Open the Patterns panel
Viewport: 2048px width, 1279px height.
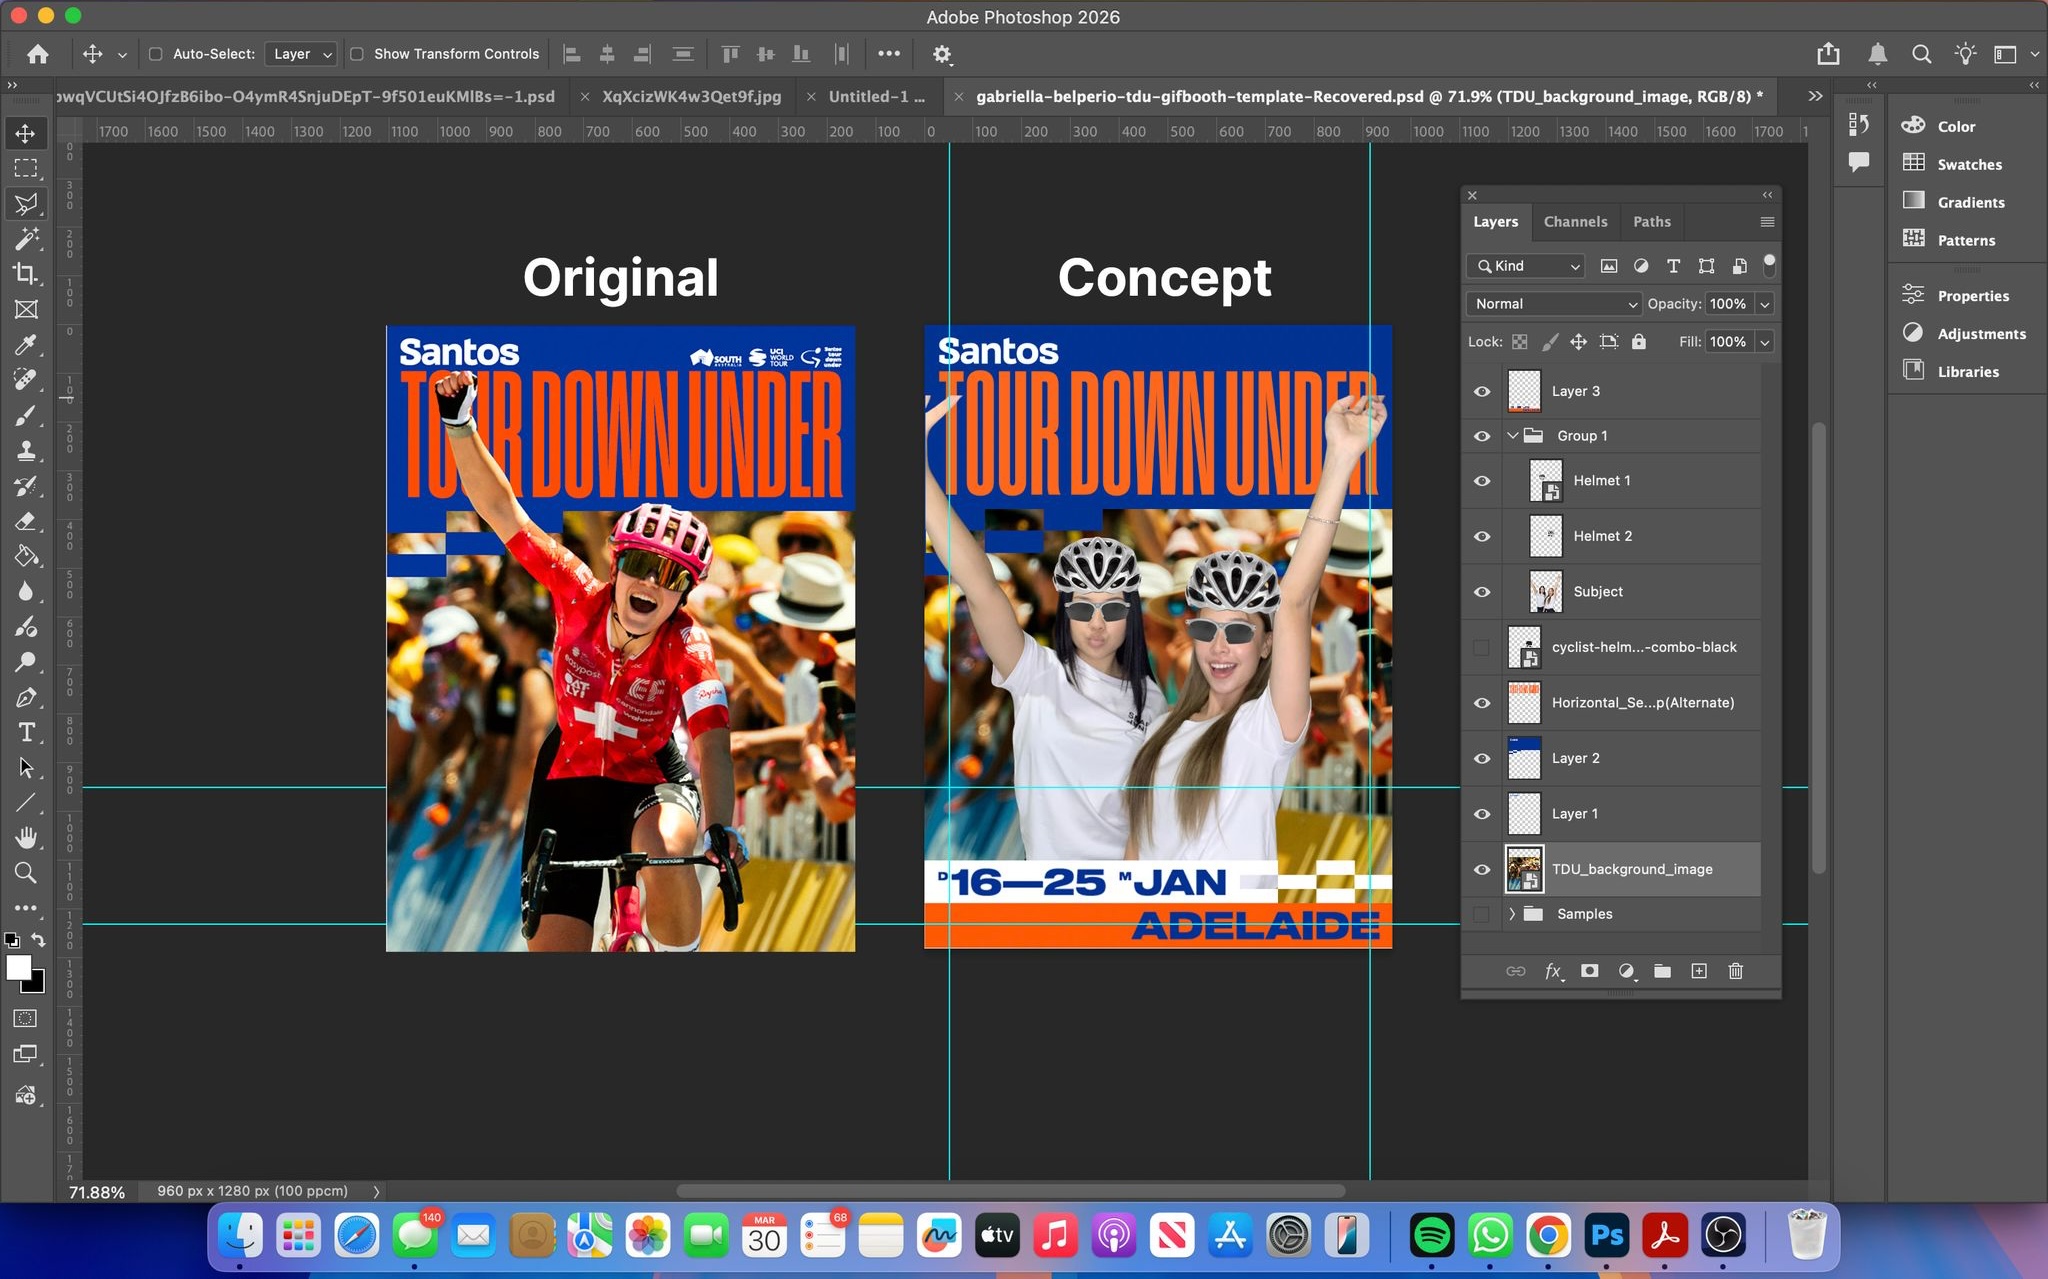1966,241
